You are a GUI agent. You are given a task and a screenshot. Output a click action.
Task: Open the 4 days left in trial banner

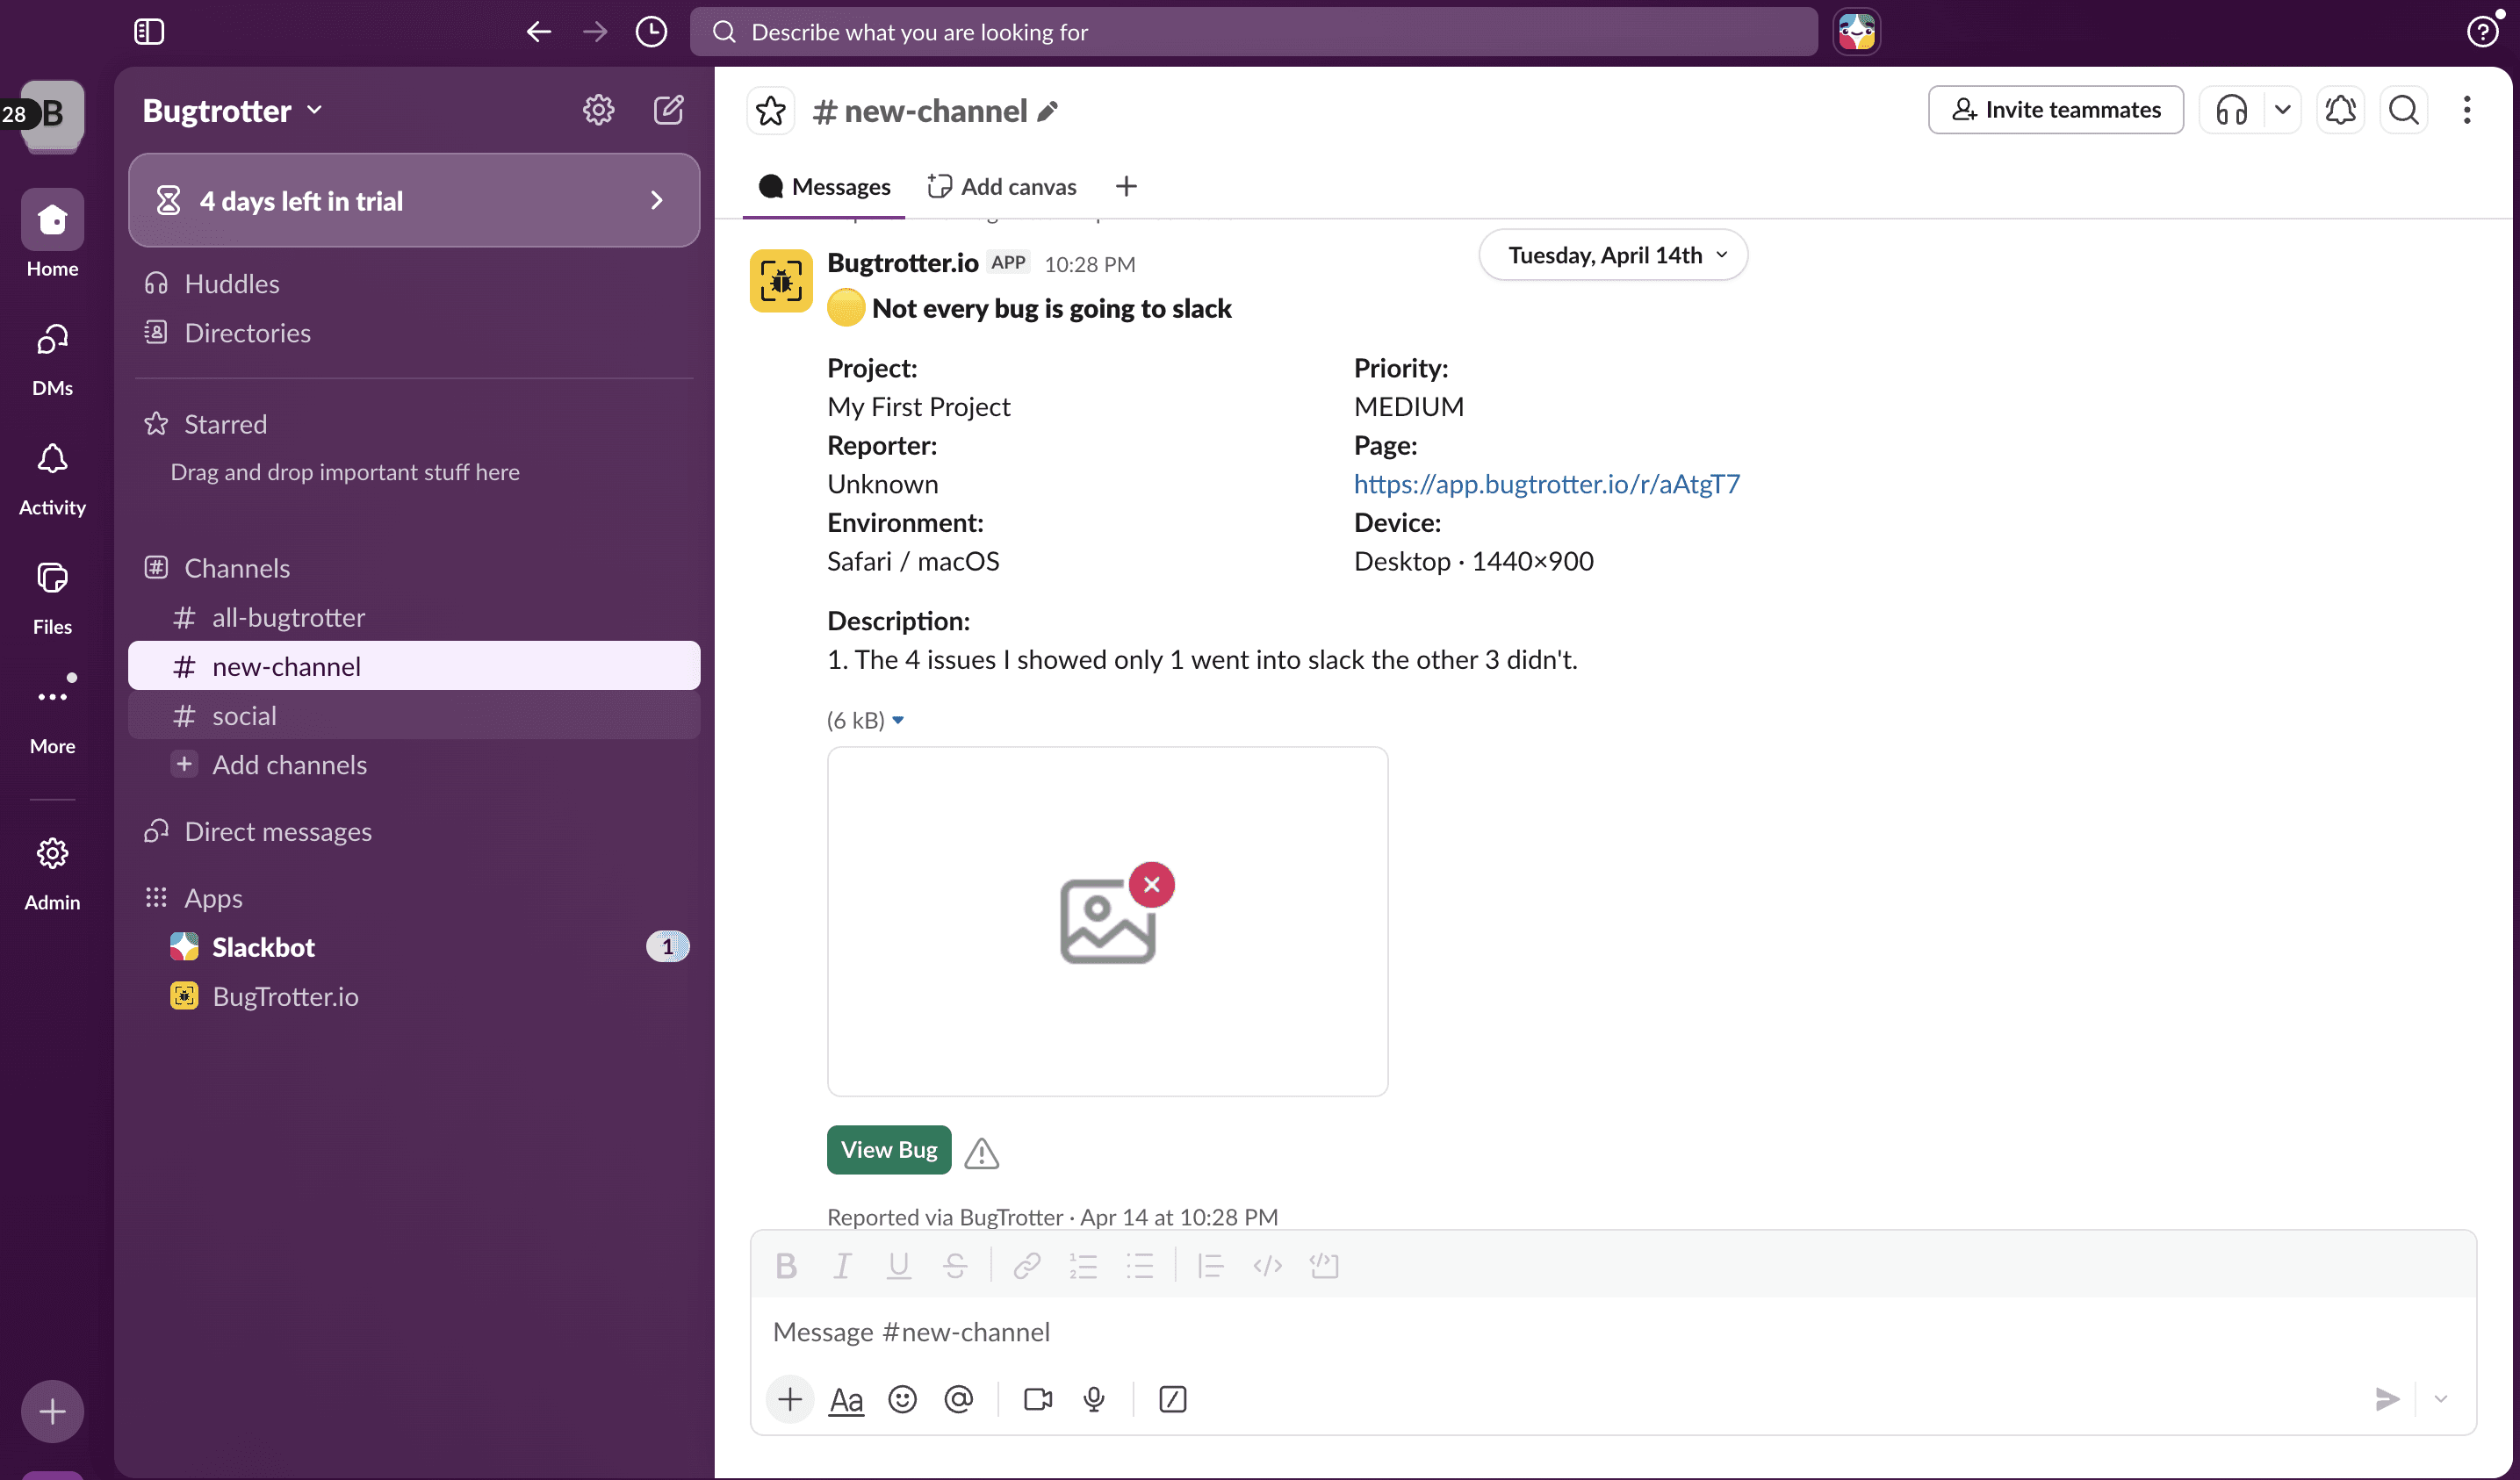click(x=414, y=201)
